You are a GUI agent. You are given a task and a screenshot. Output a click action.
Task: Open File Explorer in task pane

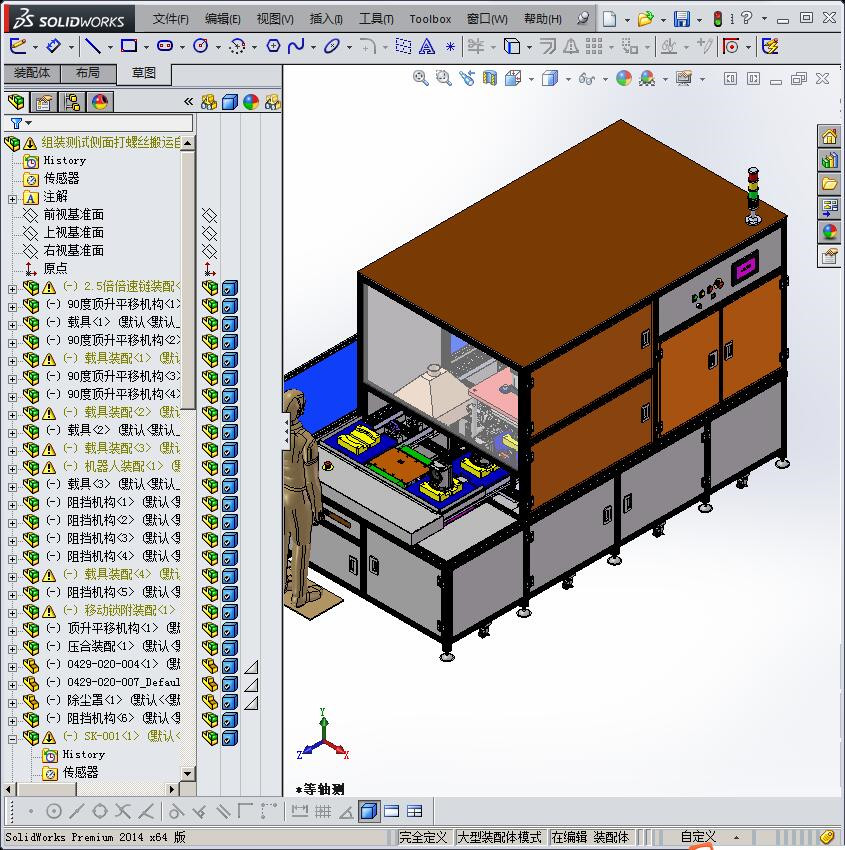[829, 184]
